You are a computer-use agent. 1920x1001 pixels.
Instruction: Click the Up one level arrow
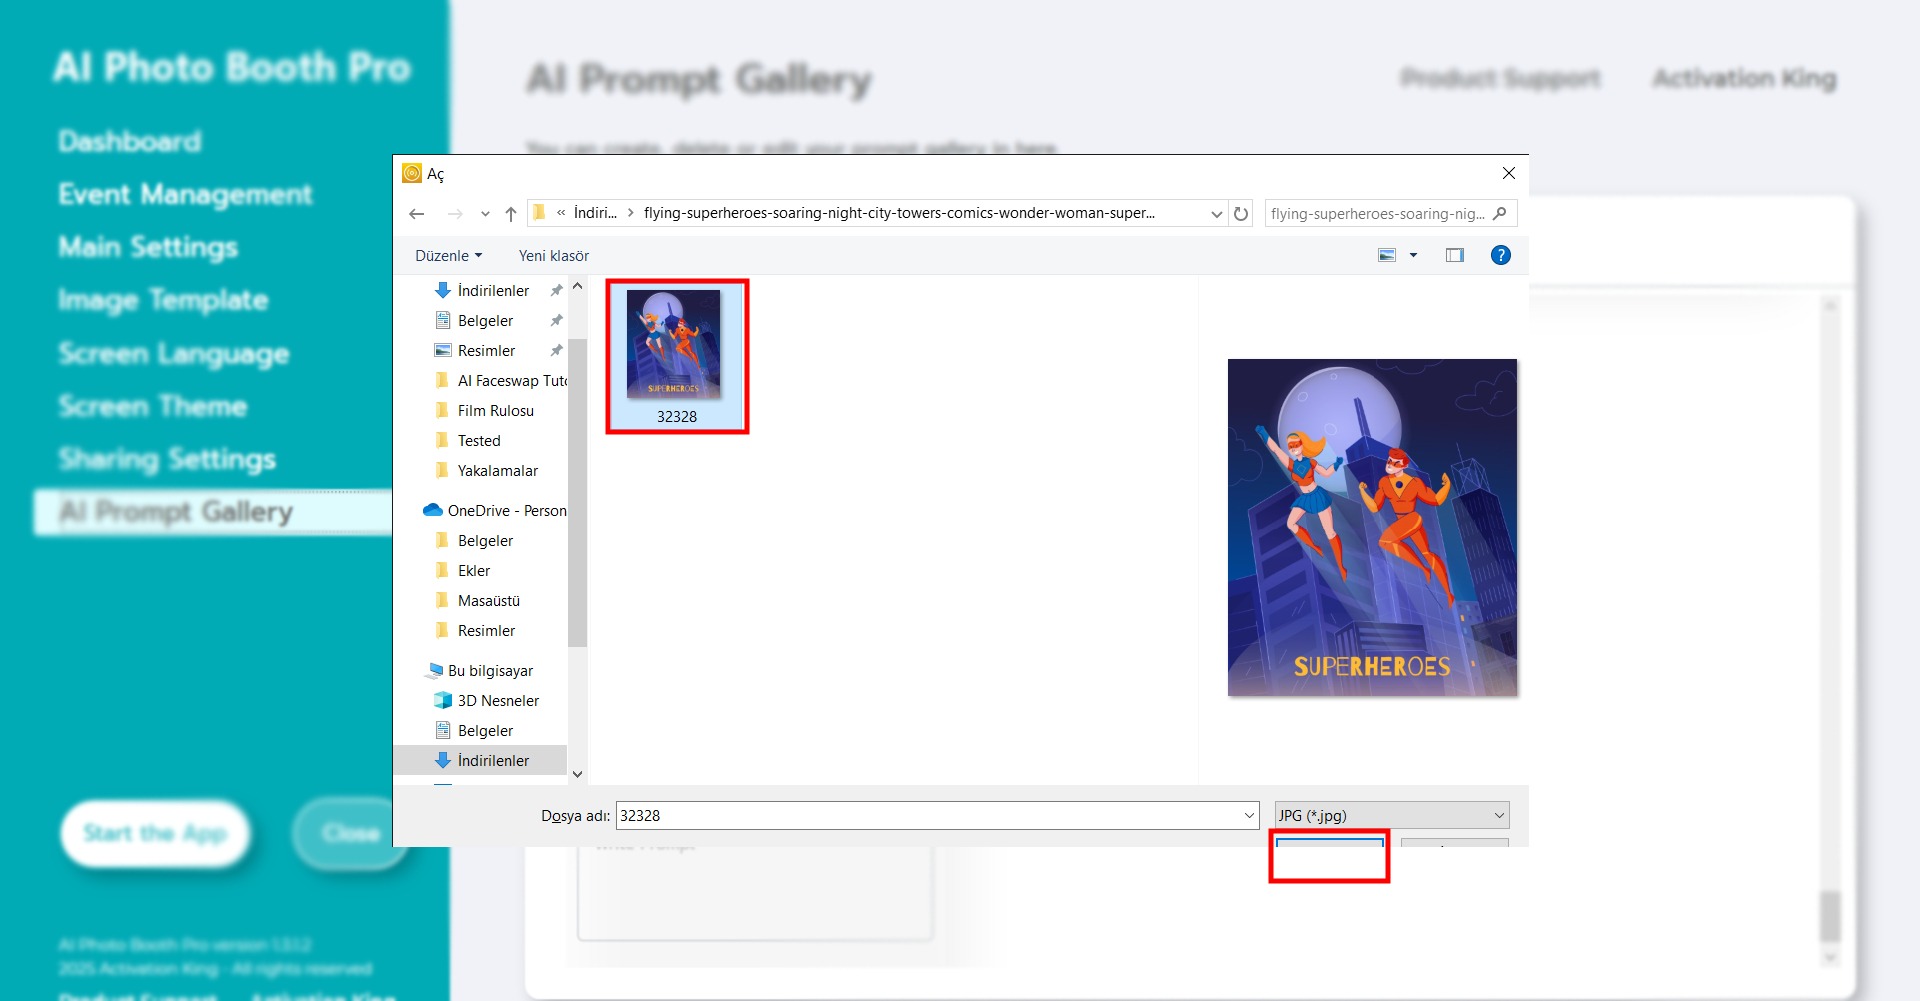[x=511, y=214]
